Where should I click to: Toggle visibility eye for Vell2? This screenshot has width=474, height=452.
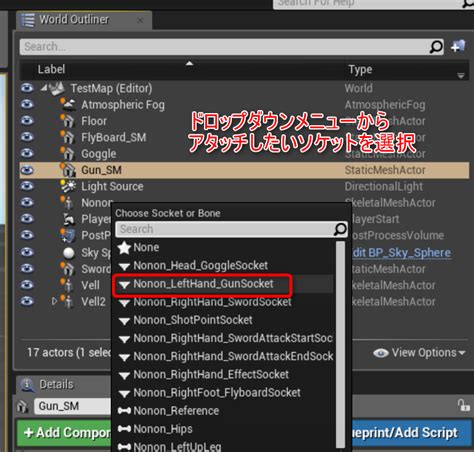pos(27,301)
